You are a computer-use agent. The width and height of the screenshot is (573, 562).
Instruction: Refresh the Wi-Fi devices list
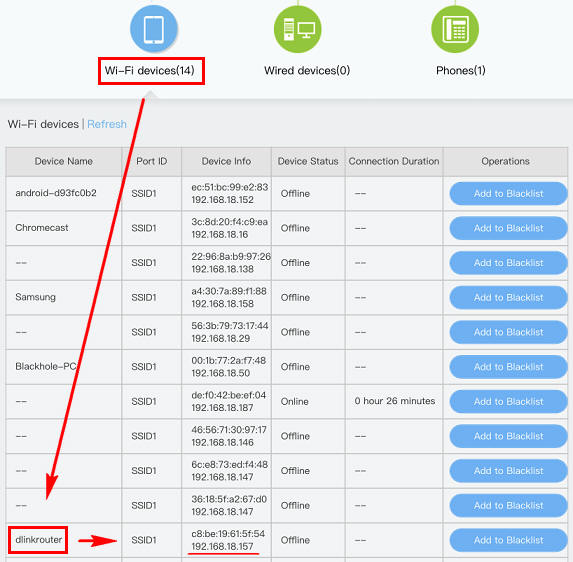pos(107,124)
